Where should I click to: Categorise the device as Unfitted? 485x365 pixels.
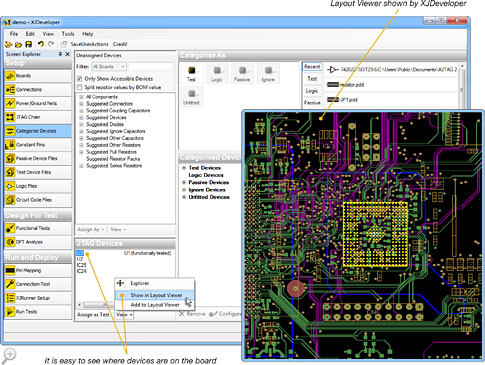[x=191, y=97]
